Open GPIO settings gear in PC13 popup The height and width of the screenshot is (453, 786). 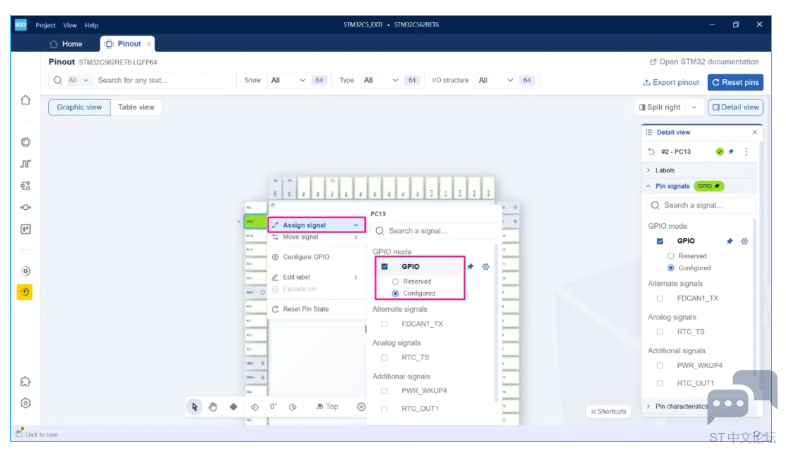point(486,267)
